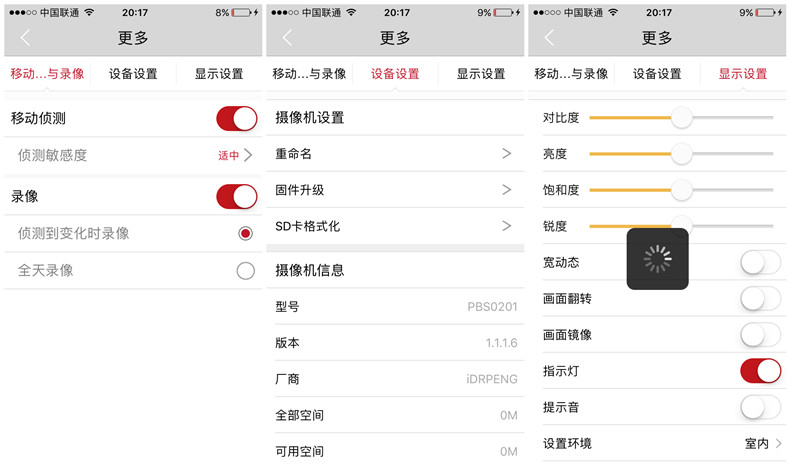This screenshot has width=790, height=465.
Task: Select the 全天录像 radio option
Action: click(x=245, y=271)
